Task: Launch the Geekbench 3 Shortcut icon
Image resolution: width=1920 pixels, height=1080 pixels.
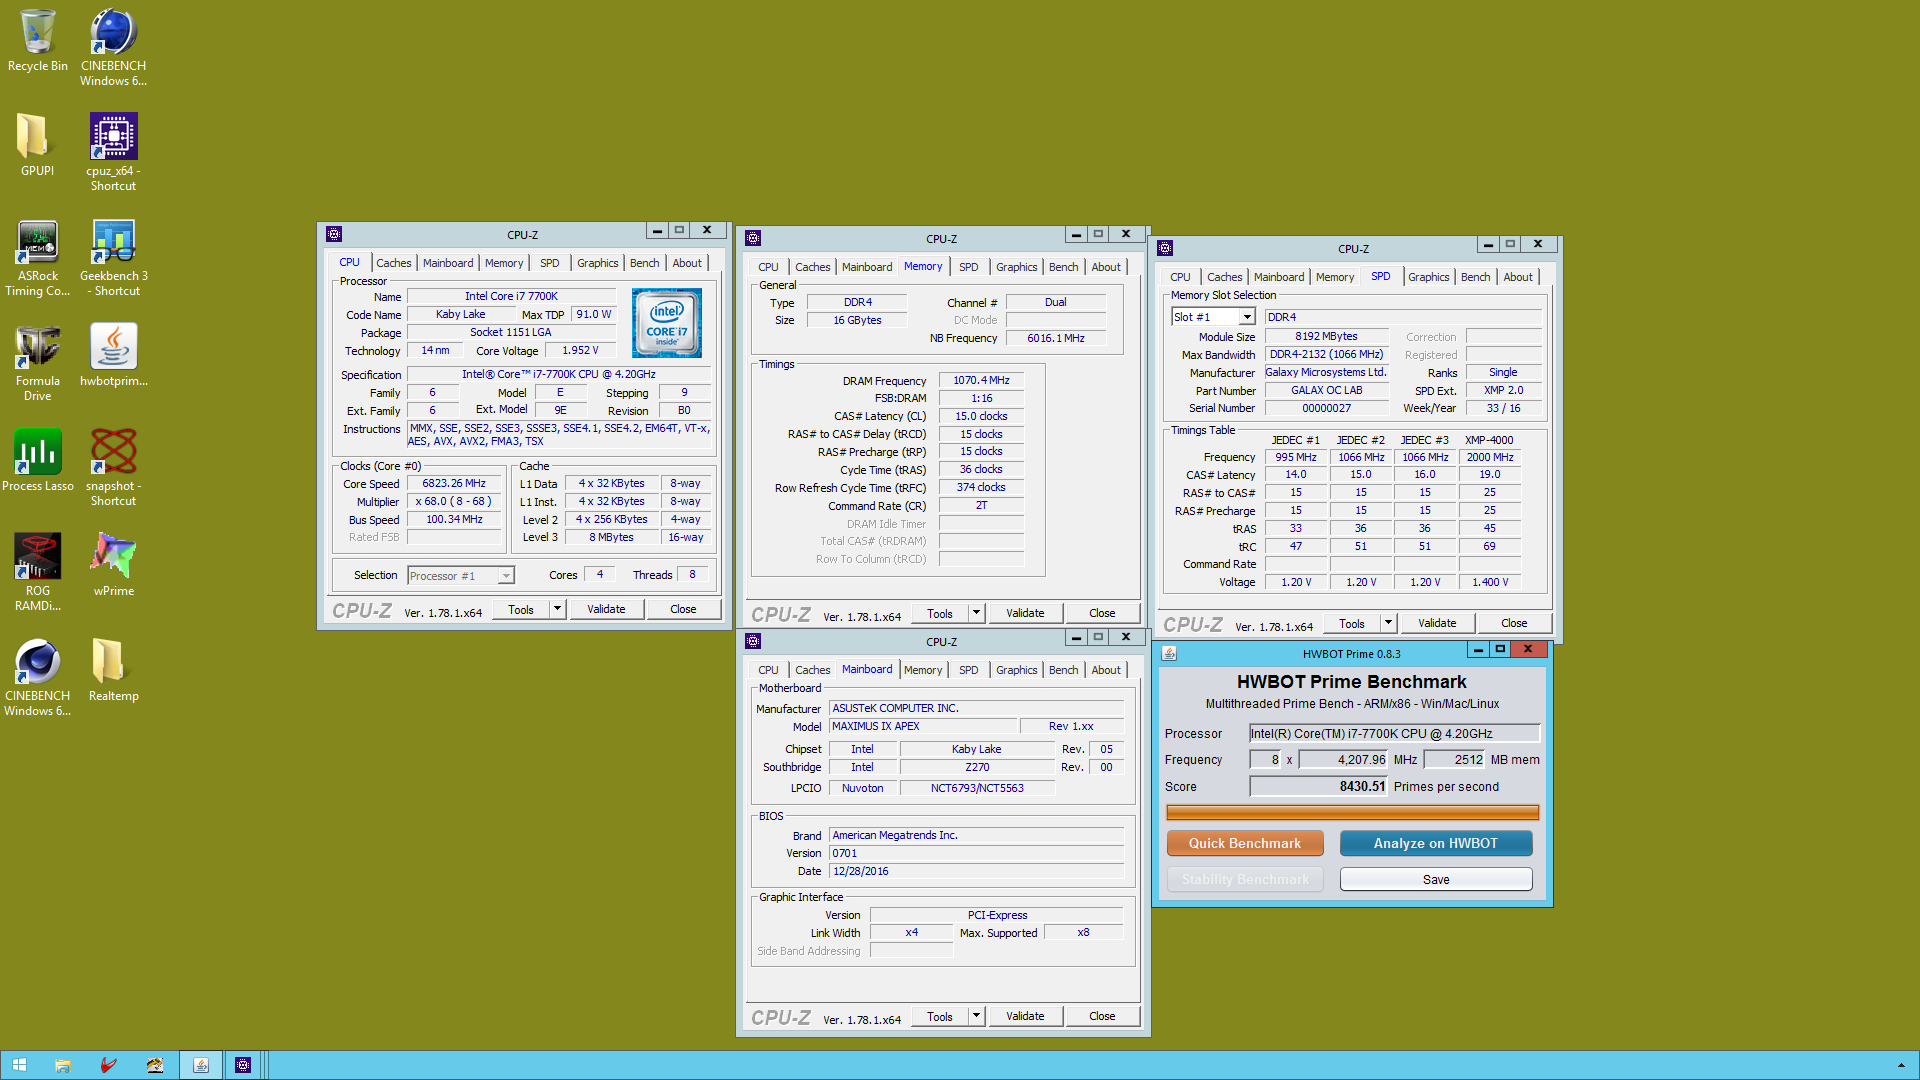Action: [113, 257]
